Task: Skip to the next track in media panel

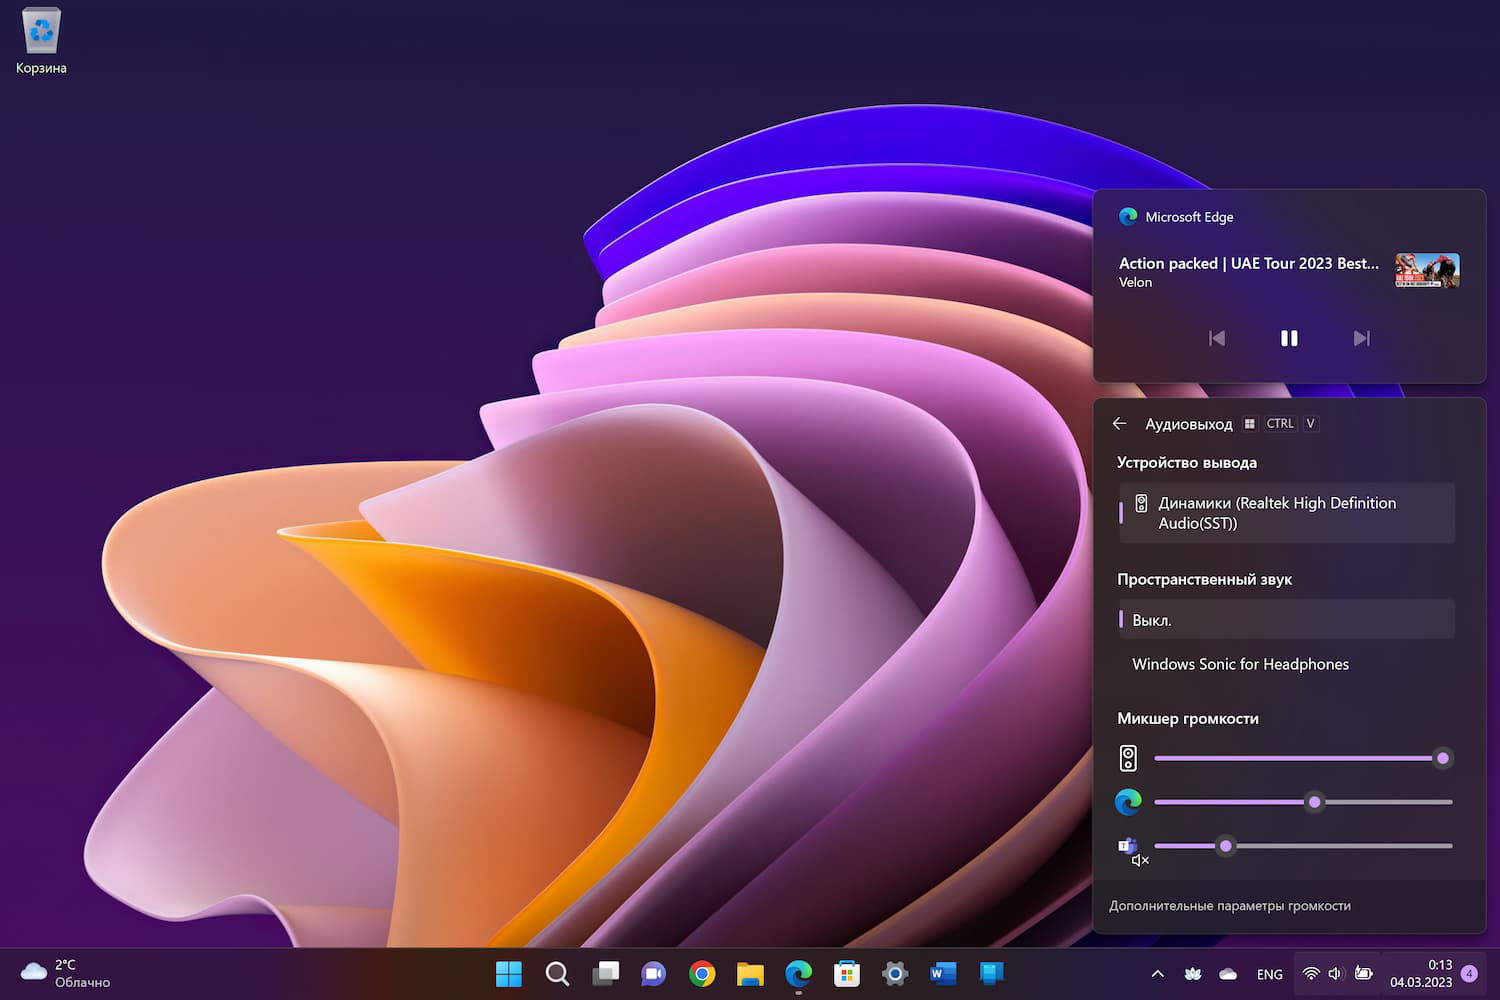Action: (1361, 338)
